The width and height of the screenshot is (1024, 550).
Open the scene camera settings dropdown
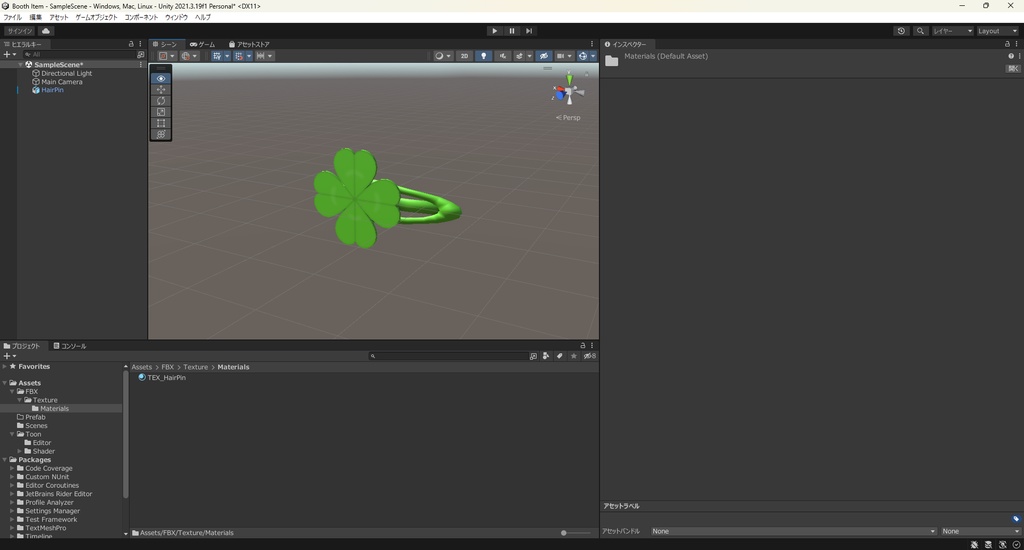pyautogui.click(x=566, y=56)
